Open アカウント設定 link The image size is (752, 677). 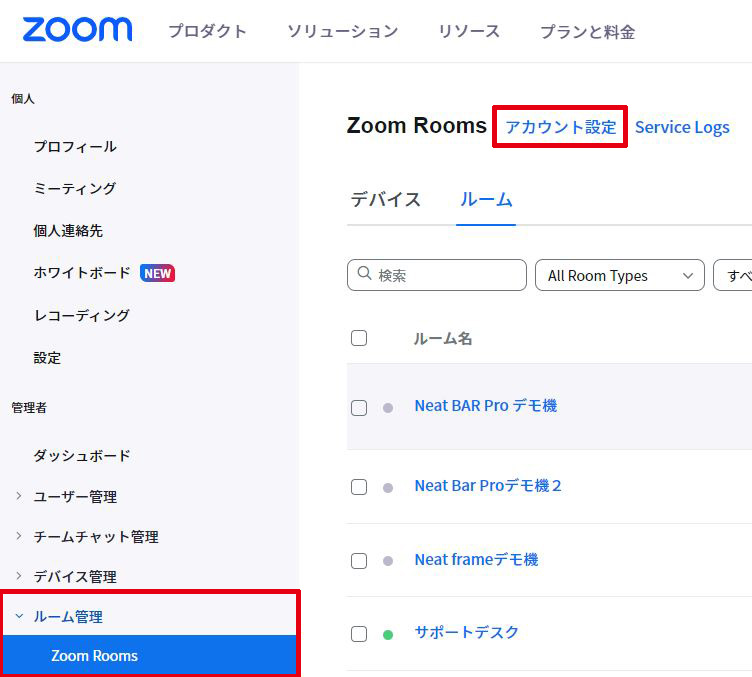point(561,127)
